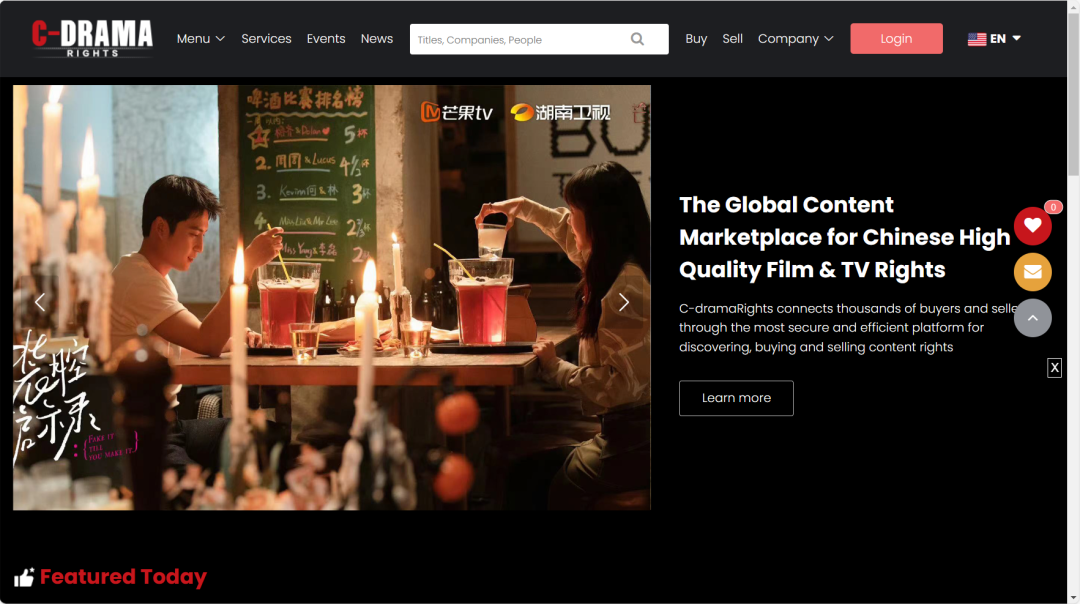Go to previous slide in carousel
Screen dimensions: 1080x604
pyautogui.click(x=40, y=302)
